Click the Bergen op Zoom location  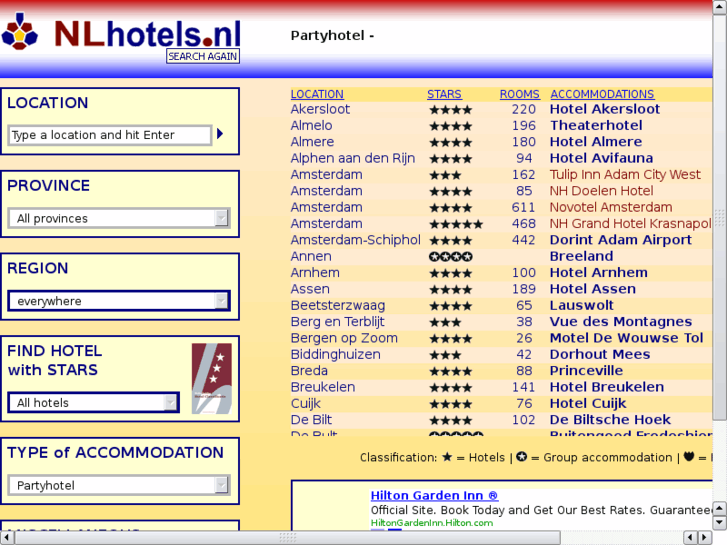coord(344,338)
